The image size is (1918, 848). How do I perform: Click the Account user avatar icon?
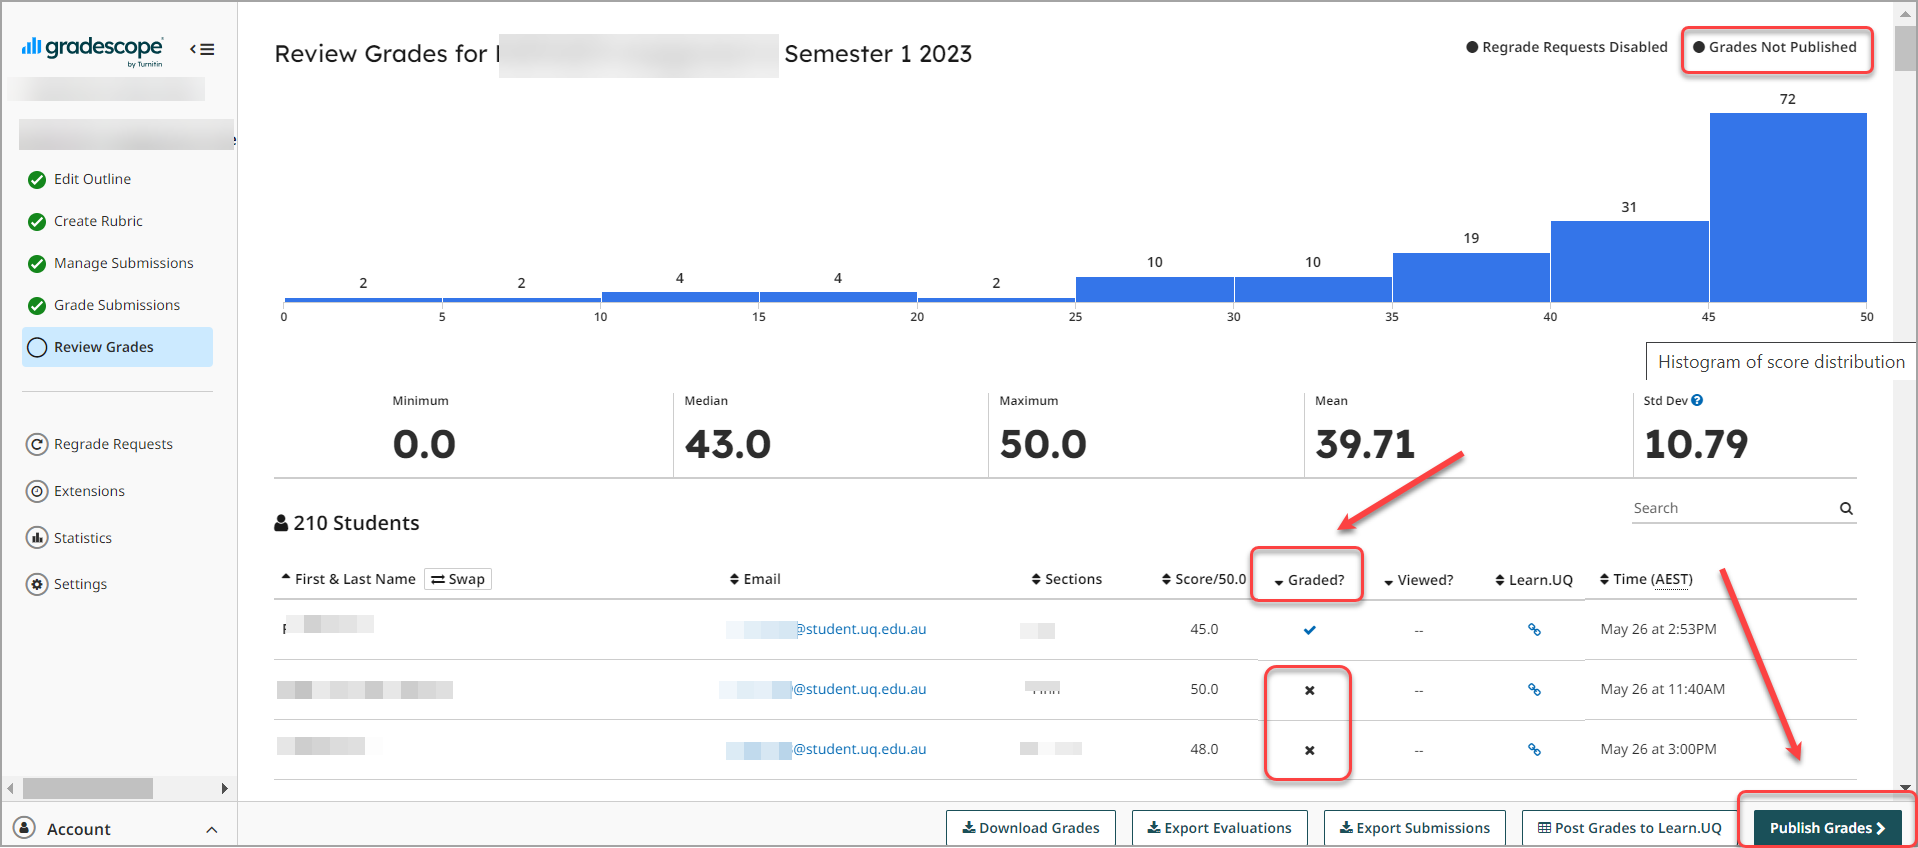point(24,828)
